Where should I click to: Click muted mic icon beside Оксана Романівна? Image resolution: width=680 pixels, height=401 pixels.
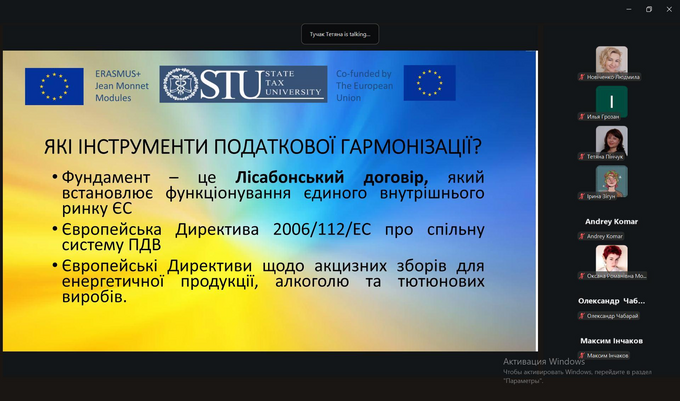(x=581, y=276)
